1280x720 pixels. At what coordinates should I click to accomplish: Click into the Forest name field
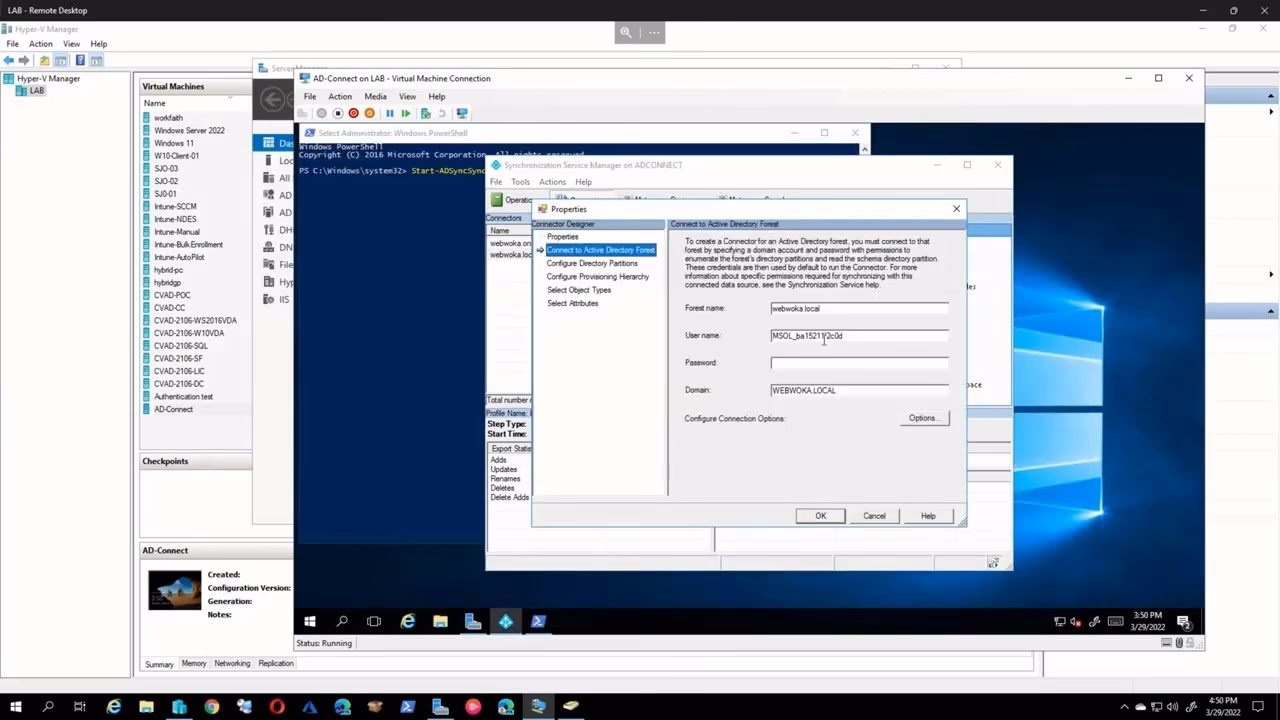tap(859, 308)
